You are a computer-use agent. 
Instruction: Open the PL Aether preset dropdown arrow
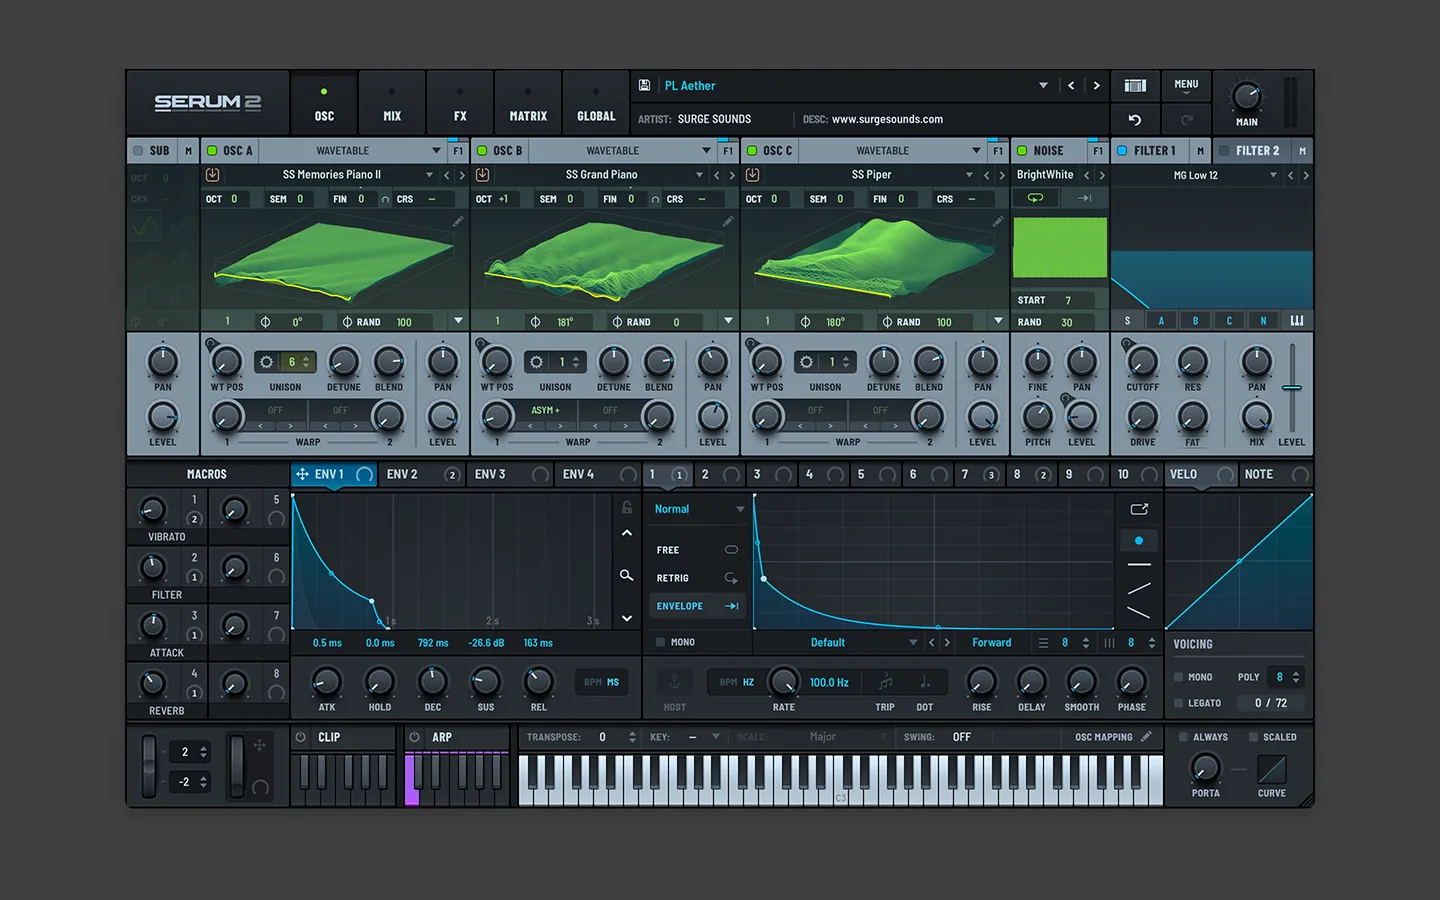[1043, 86]
